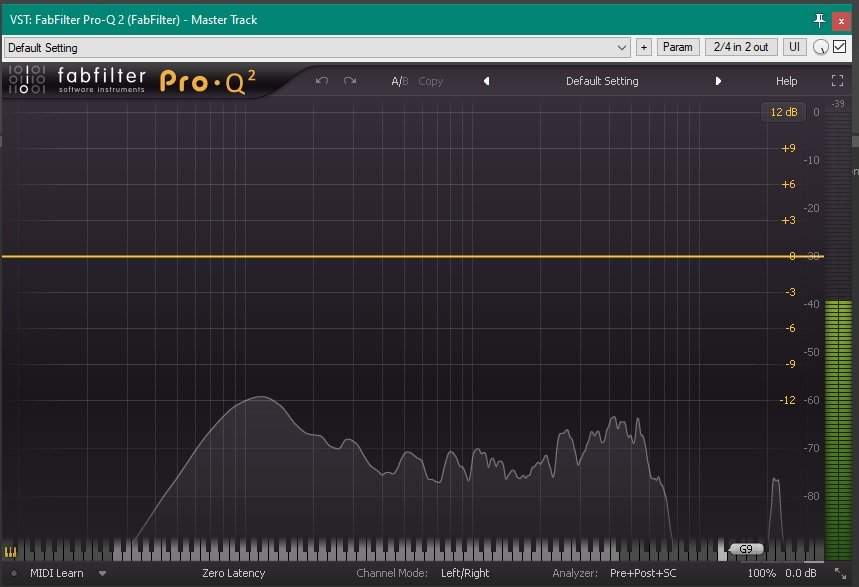The image size is (859, 587).
Task: Click the yellow EQ curve line
Action: (400, 256)
